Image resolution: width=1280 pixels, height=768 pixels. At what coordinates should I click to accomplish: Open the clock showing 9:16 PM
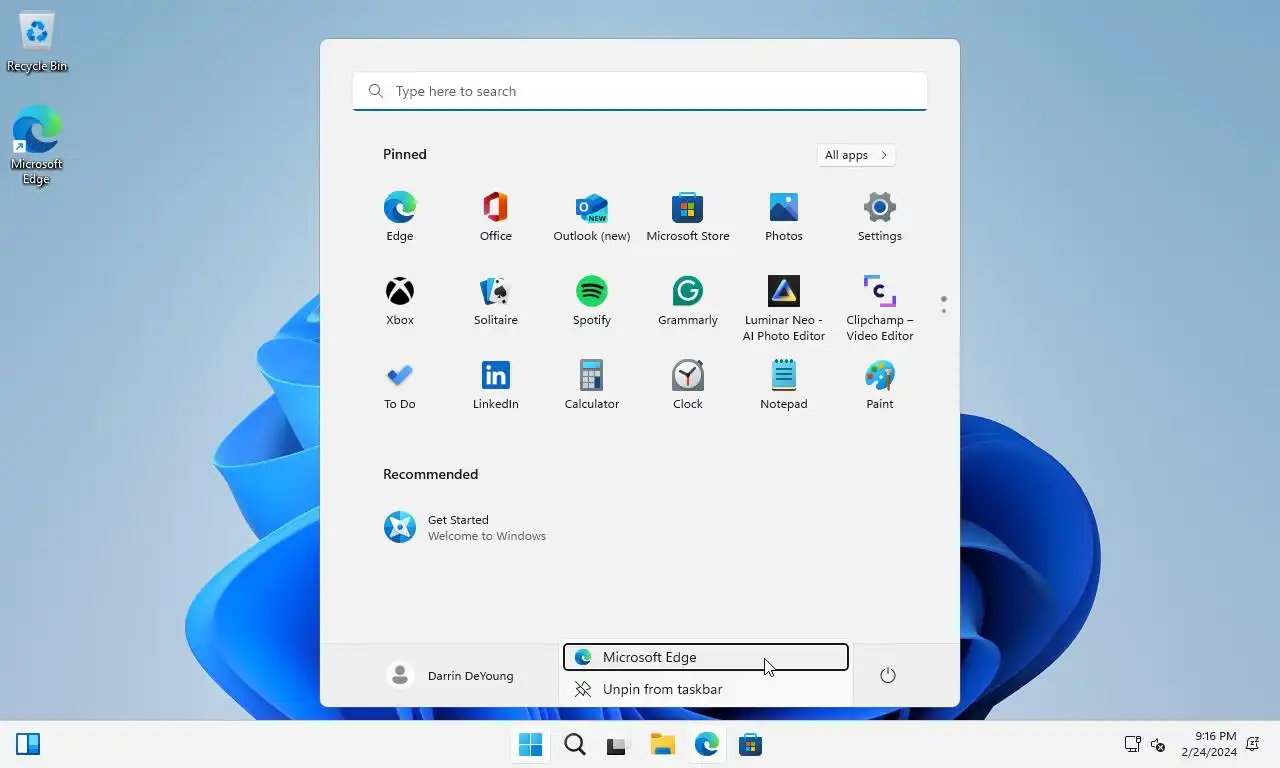[x=1209, y=744]
